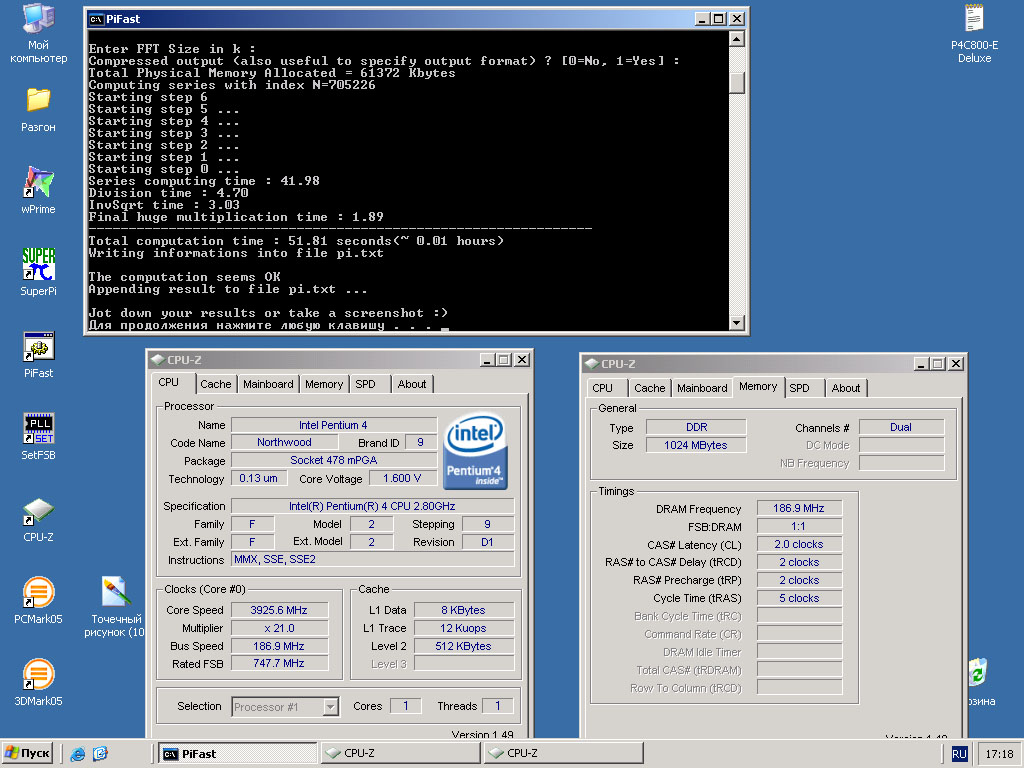Click the memory Size 1024 MBytes field
Viewport: 1024px width, 768px height.
pos(696,445)
